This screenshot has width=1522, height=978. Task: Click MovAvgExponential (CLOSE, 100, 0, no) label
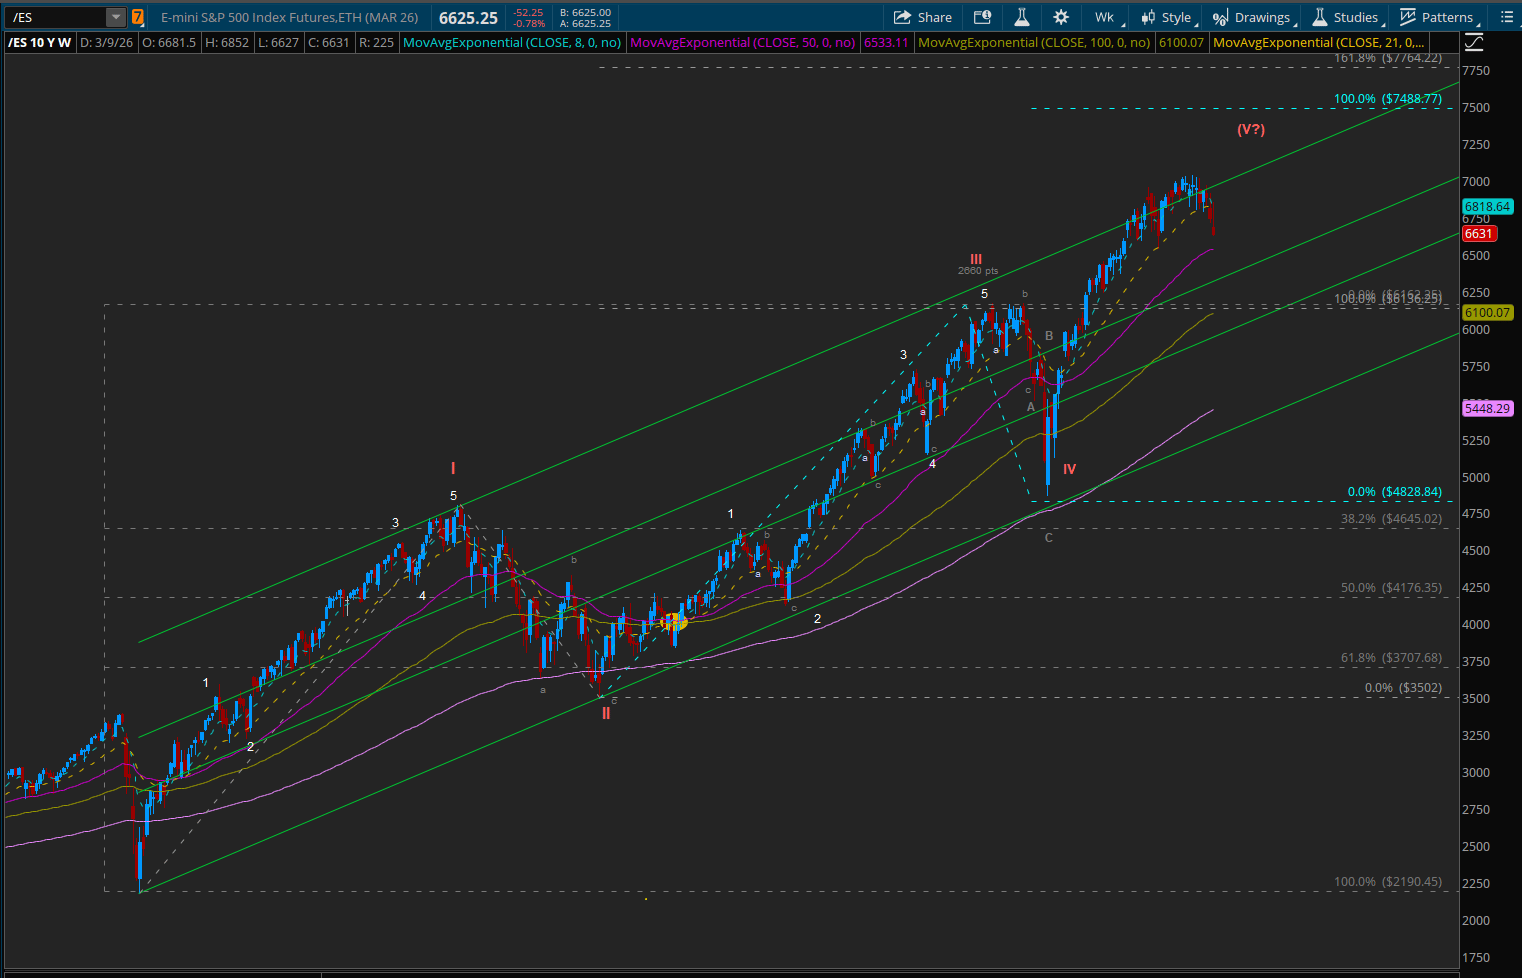(x=1034, y=43)
